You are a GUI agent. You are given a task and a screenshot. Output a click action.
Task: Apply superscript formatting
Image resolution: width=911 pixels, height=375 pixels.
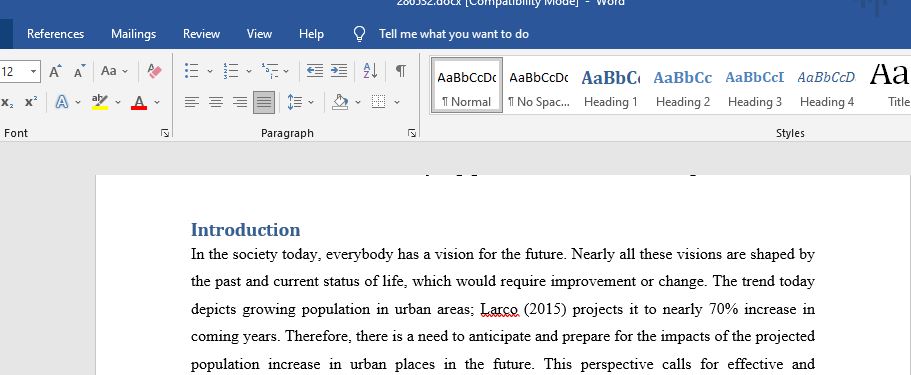click(x=31, y=103)
